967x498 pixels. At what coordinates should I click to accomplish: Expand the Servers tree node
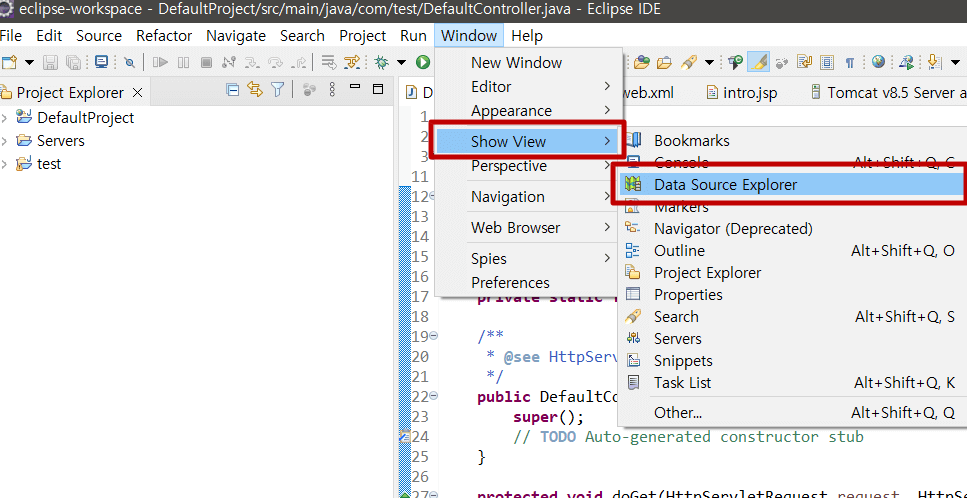coord(4,141)
